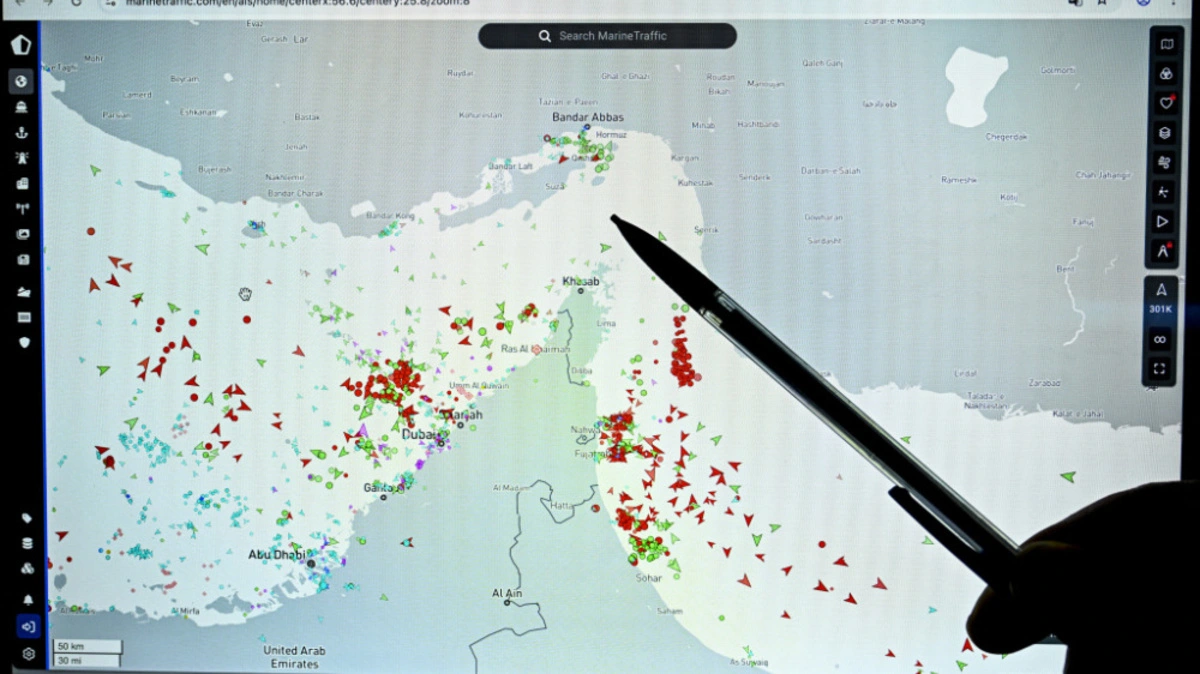Open the vessel filters circles icon
1200x674 pixels.
pos(1165,73)
